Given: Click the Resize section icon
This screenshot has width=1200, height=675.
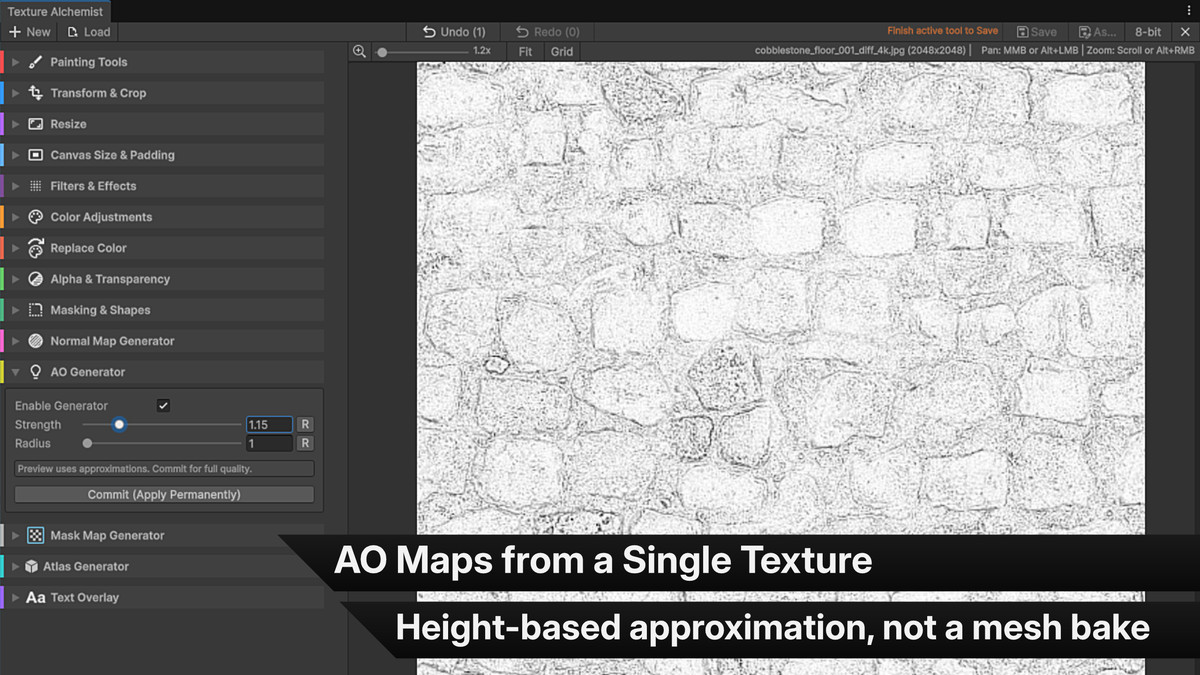Looking at the screenshot, I should (x=36, y=124).
